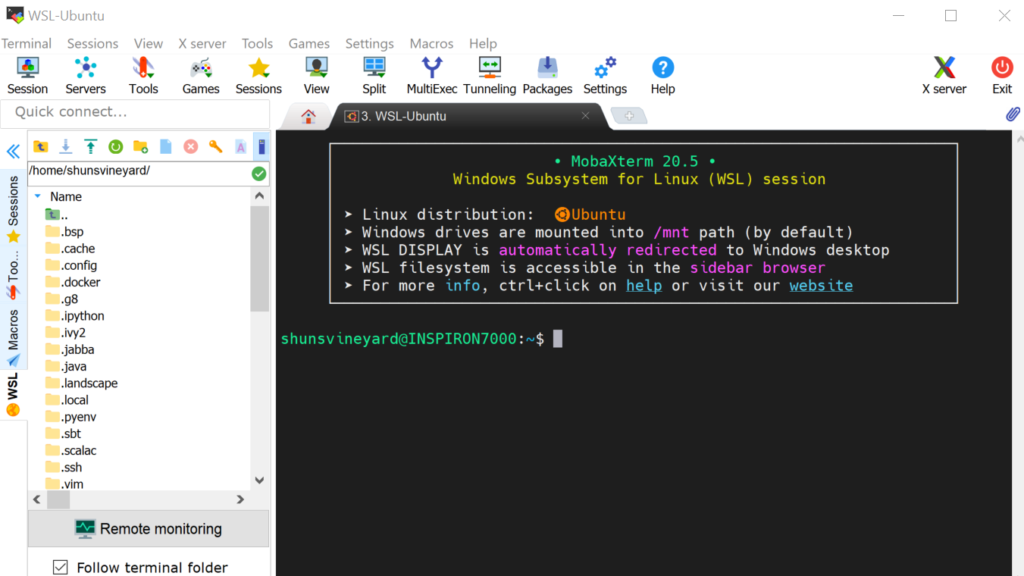1024x576 pixels.
Task: Open the Packages toolbar icon
Action: (547, 75)
